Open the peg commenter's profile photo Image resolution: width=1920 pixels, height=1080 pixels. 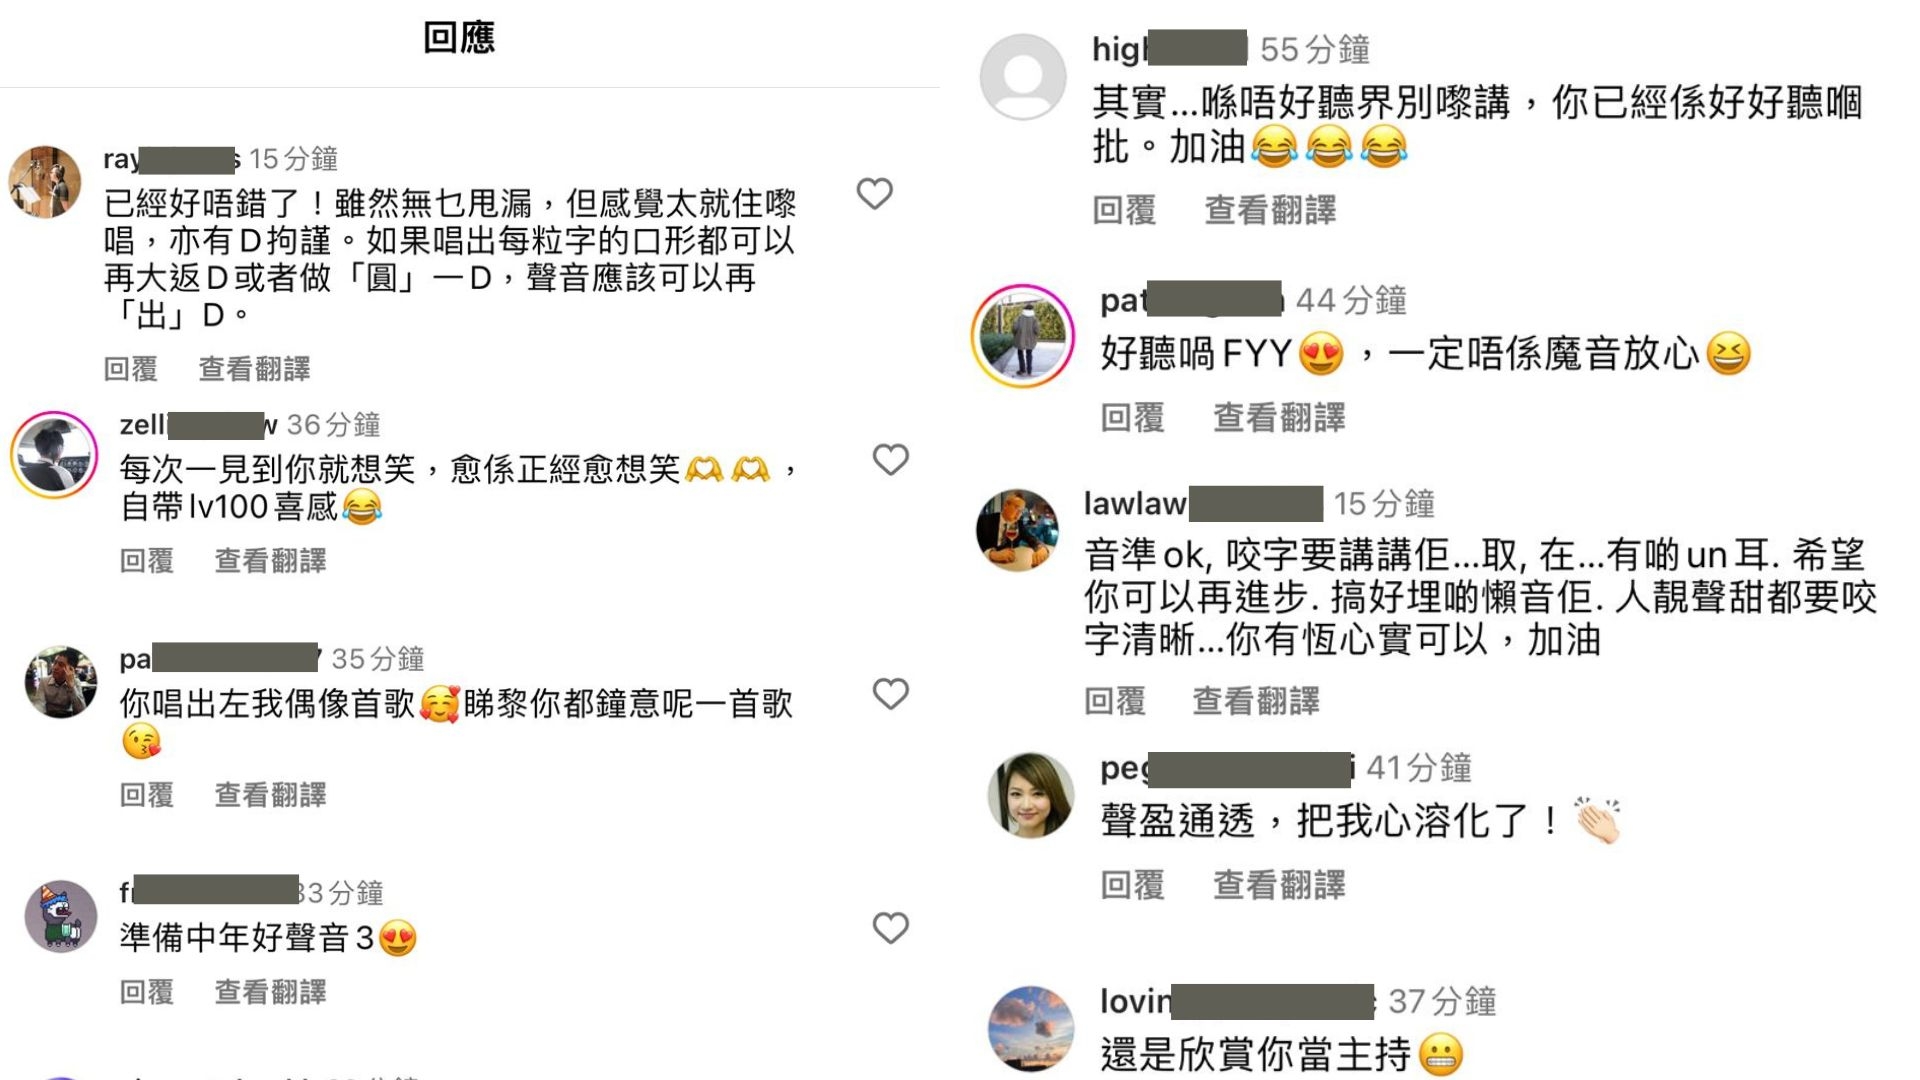point(1031,795)
